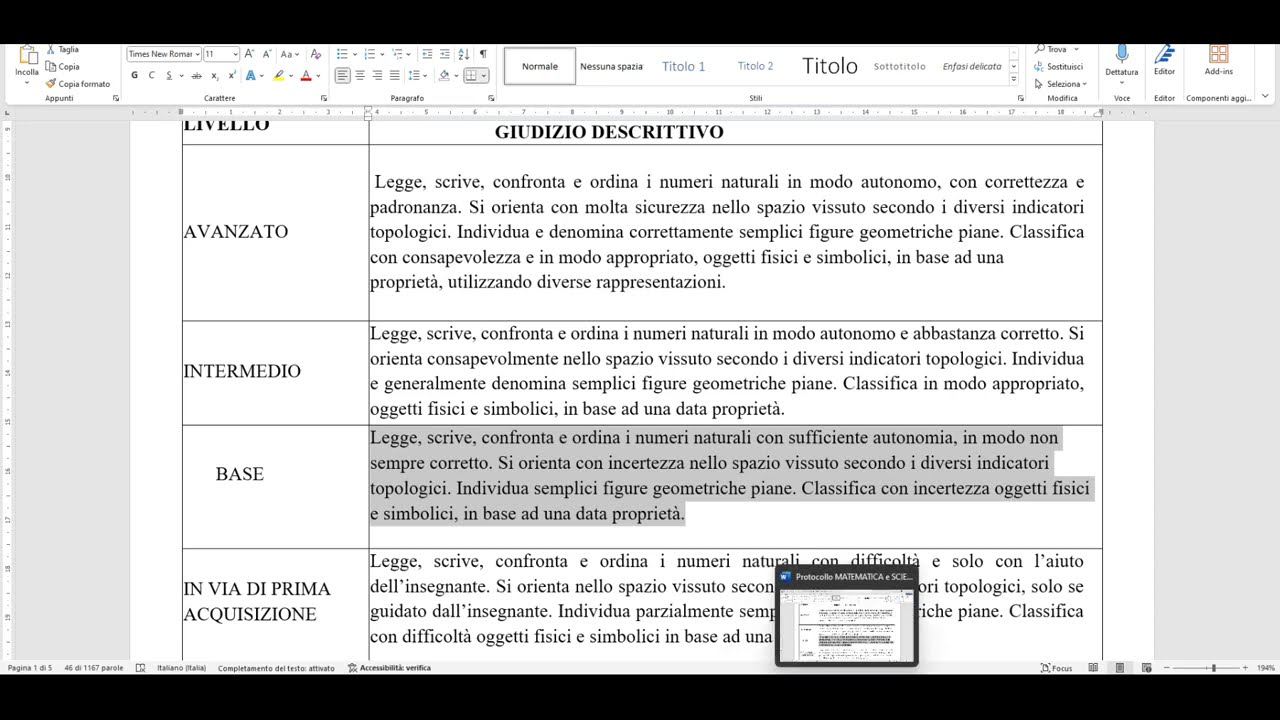Toggle italic C formatting
Viewport: 1280px width, 720px height.
click(x=151, y=75)
